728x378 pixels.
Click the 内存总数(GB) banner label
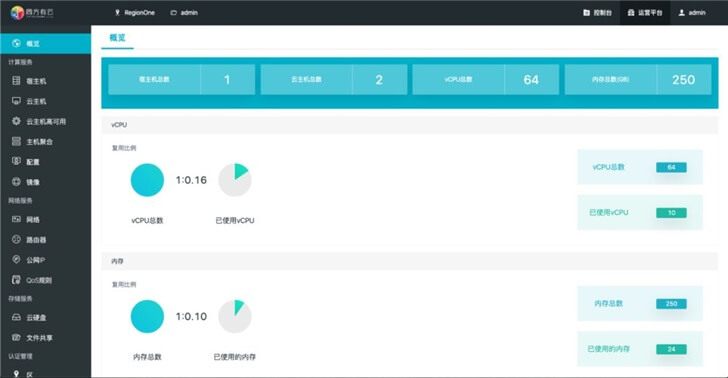611,79
